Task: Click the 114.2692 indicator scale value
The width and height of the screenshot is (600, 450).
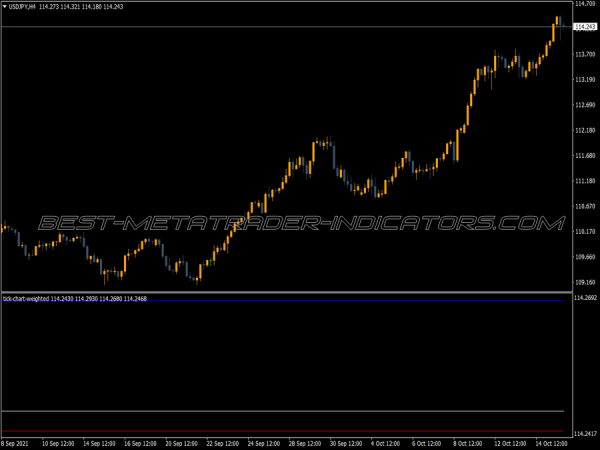Action: tap(586, 297)
